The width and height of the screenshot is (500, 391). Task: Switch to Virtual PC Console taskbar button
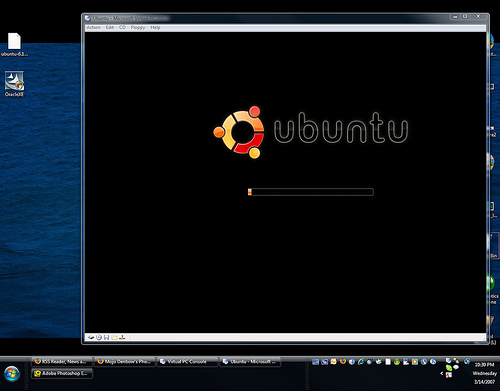187,362
